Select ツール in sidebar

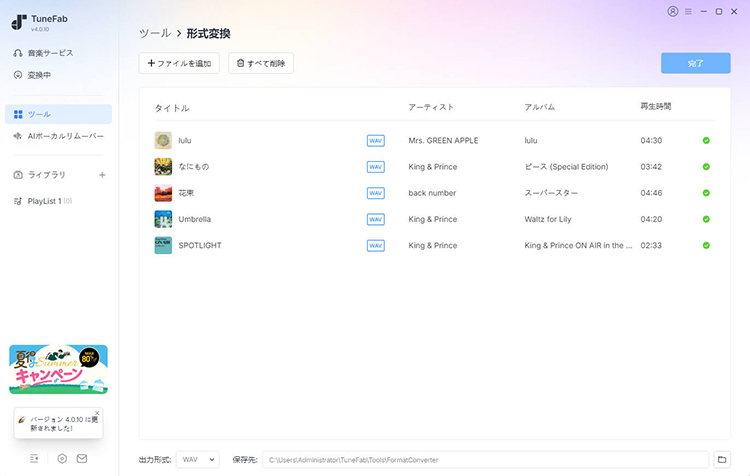pyautogui.click(x=58, y=114)
